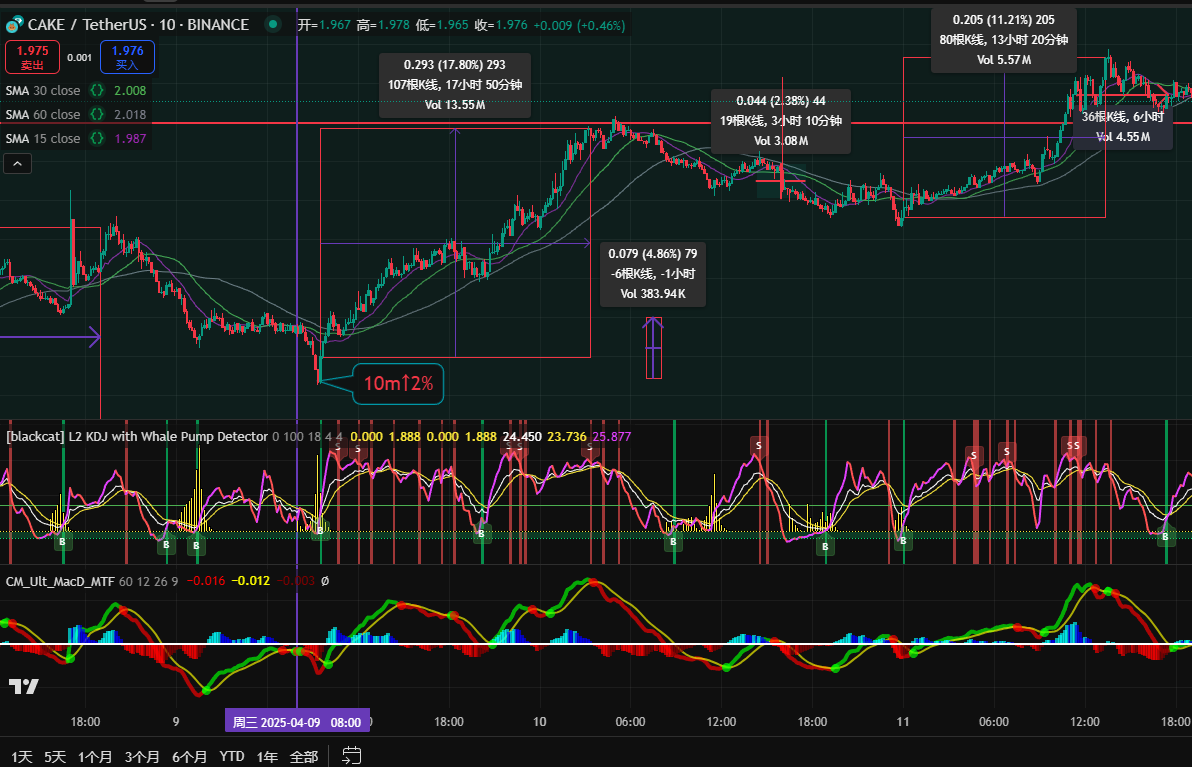This screenshot has height=767, width=1192.
Task: Click the 收=1.976 close price value
Action: click(x=501, y=25)
